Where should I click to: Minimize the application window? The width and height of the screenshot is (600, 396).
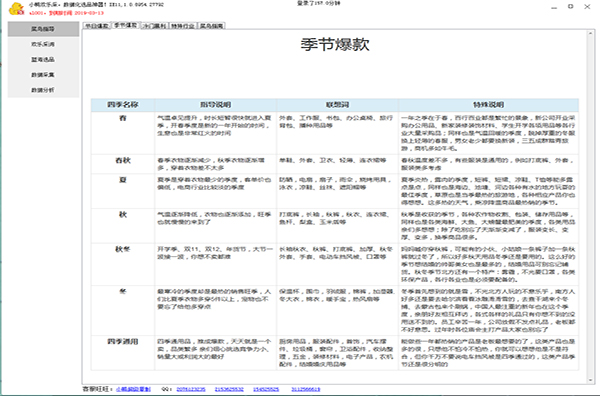tap(554, 7)
